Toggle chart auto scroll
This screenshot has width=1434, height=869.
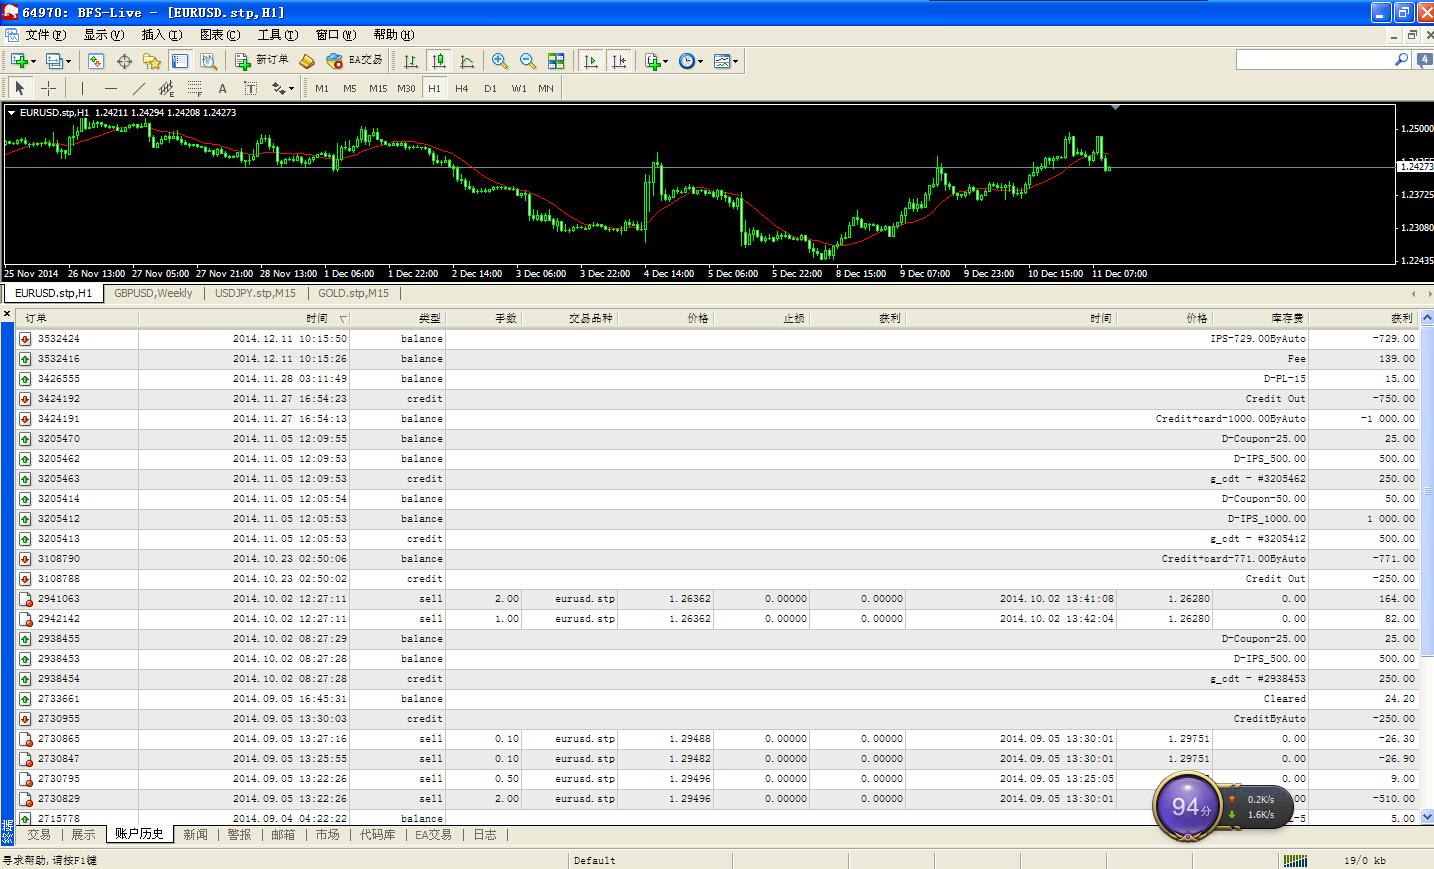591,61
